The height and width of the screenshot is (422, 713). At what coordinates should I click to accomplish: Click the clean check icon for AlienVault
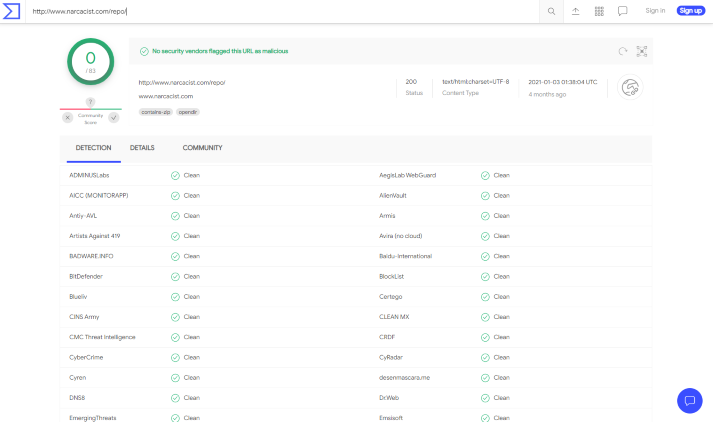tap(485, 196)
